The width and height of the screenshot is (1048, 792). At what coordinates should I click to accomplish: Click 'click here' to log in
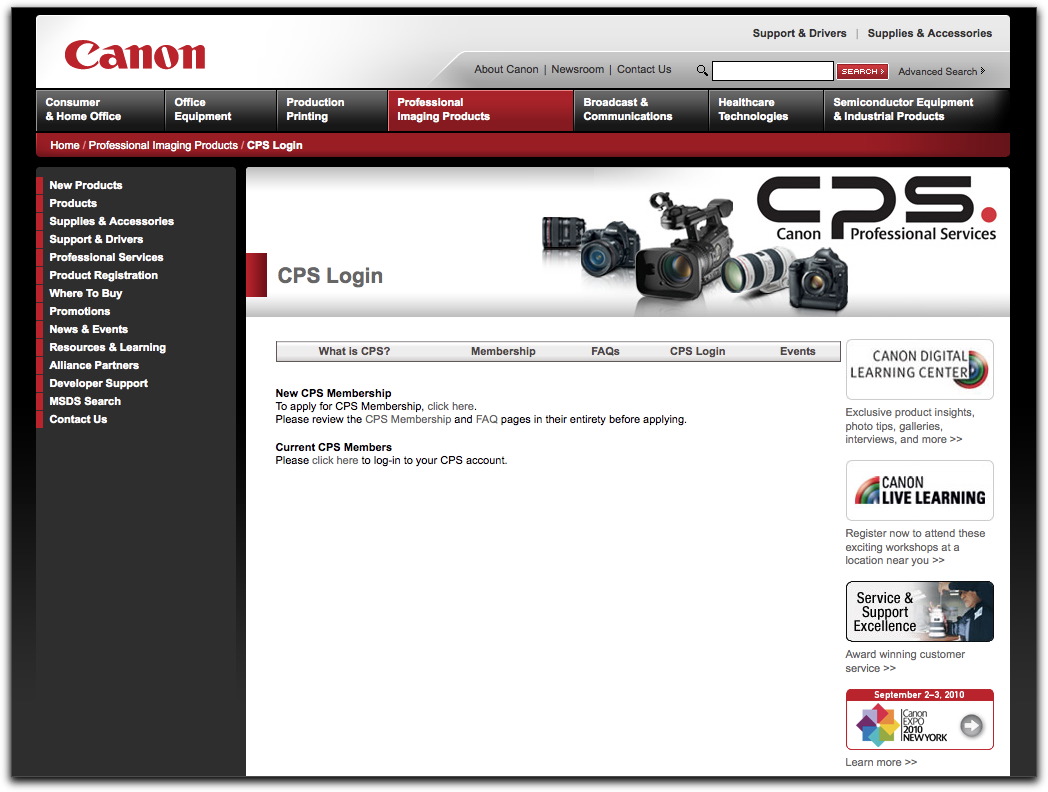pyautogui.click(x=335, y=460)
